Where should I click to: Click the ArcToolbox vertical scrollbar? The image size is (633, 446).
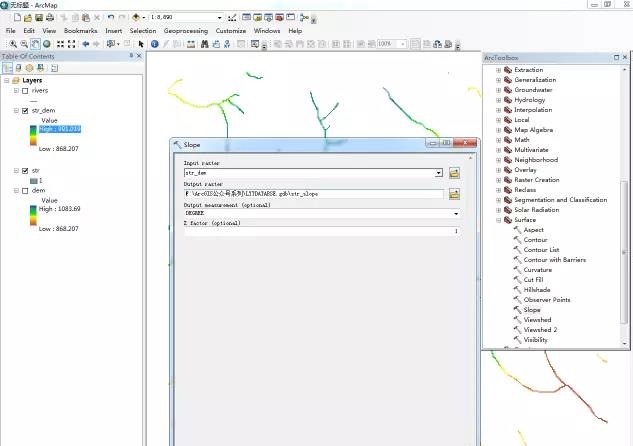[625, 252]
